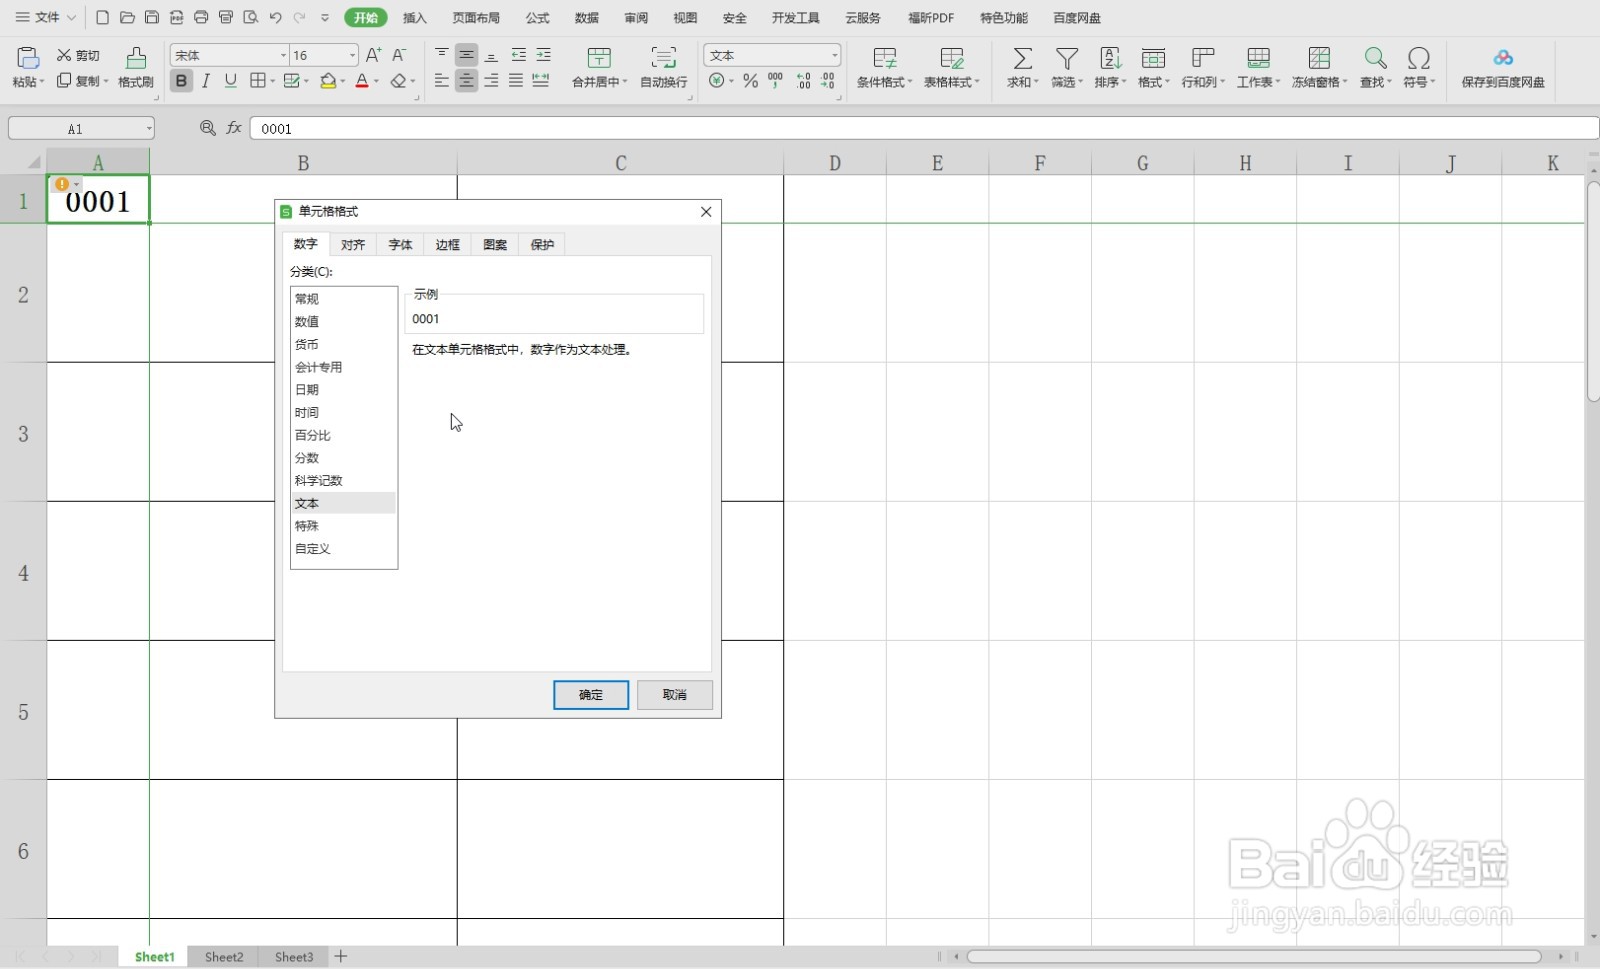The image size is (1600, 969).
Task: Switch to the 对齐 tab in dialog
Action: pyautogui.click(x=353, y=245)
